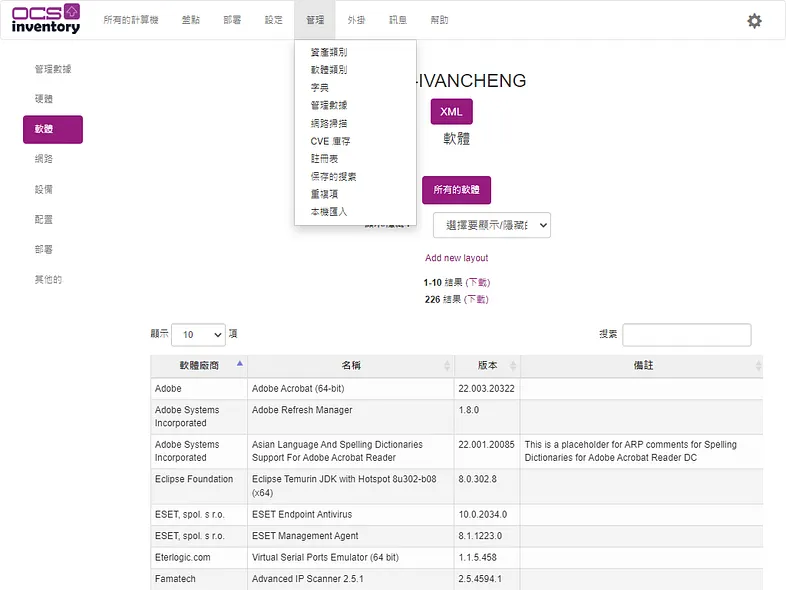Screen dimensions: 786x590
Task: Click the XML export button
Action: pos(451,112)
